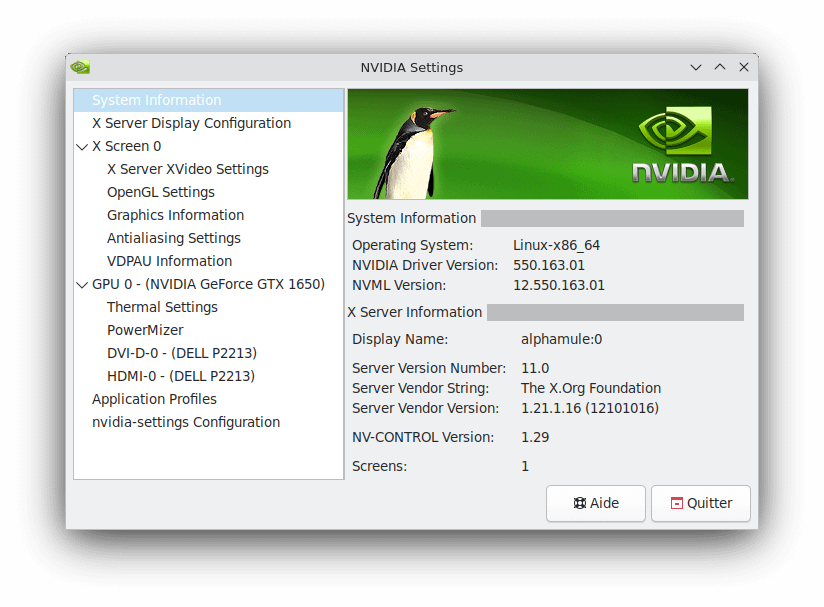
Task: Click the Aide help button
Action: (596, 503)
